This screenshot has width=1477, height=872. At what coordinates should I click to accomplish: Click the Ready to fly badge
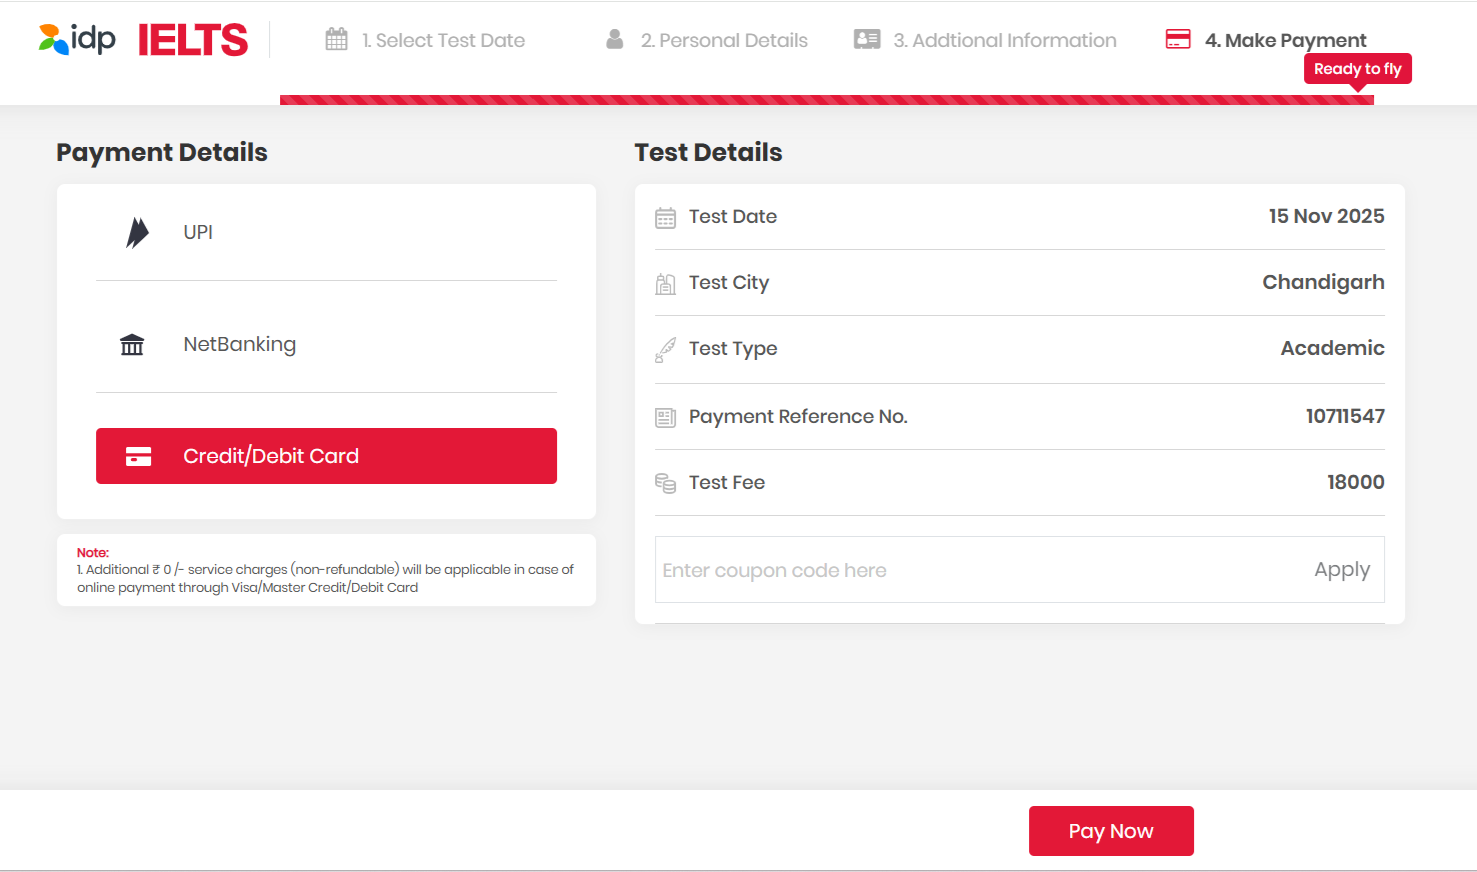(1357, 68)
